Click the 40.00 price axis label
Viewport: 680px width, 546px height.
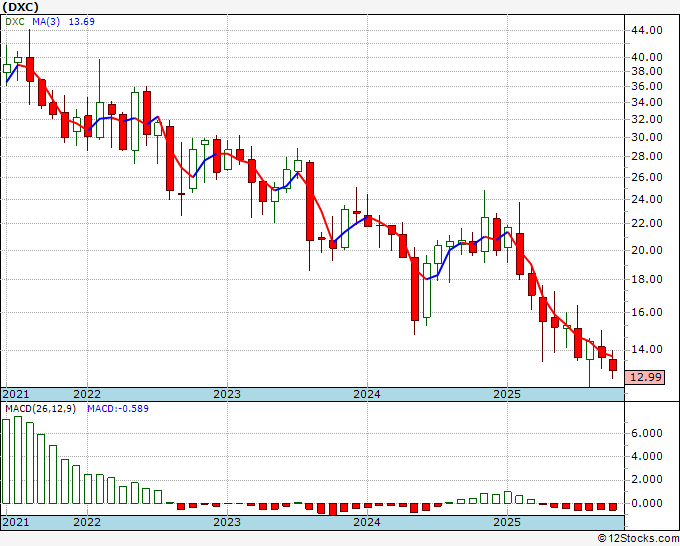(647, 57)
